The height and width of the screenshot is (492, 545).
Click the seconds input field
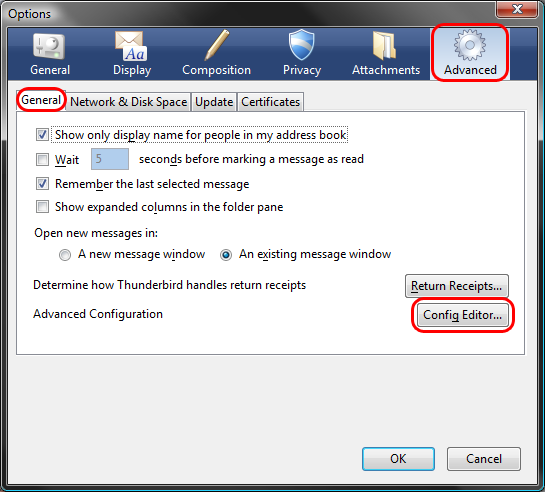click(x=110, y=159)
